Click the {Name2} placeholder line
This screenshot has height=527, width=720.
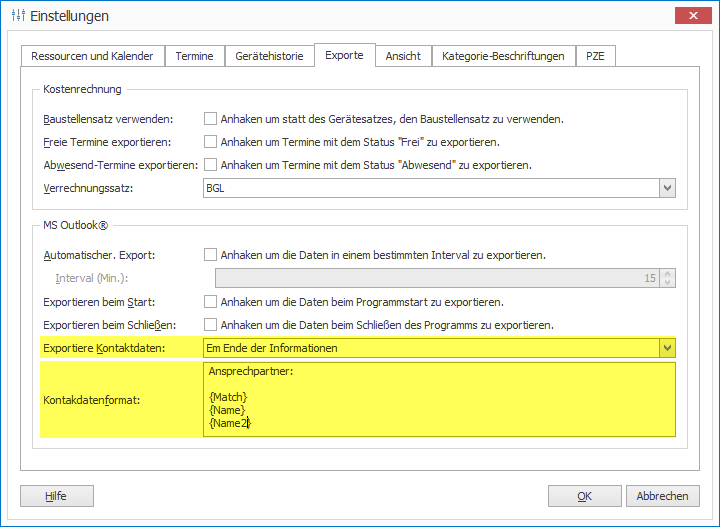(x=230, y=423)
